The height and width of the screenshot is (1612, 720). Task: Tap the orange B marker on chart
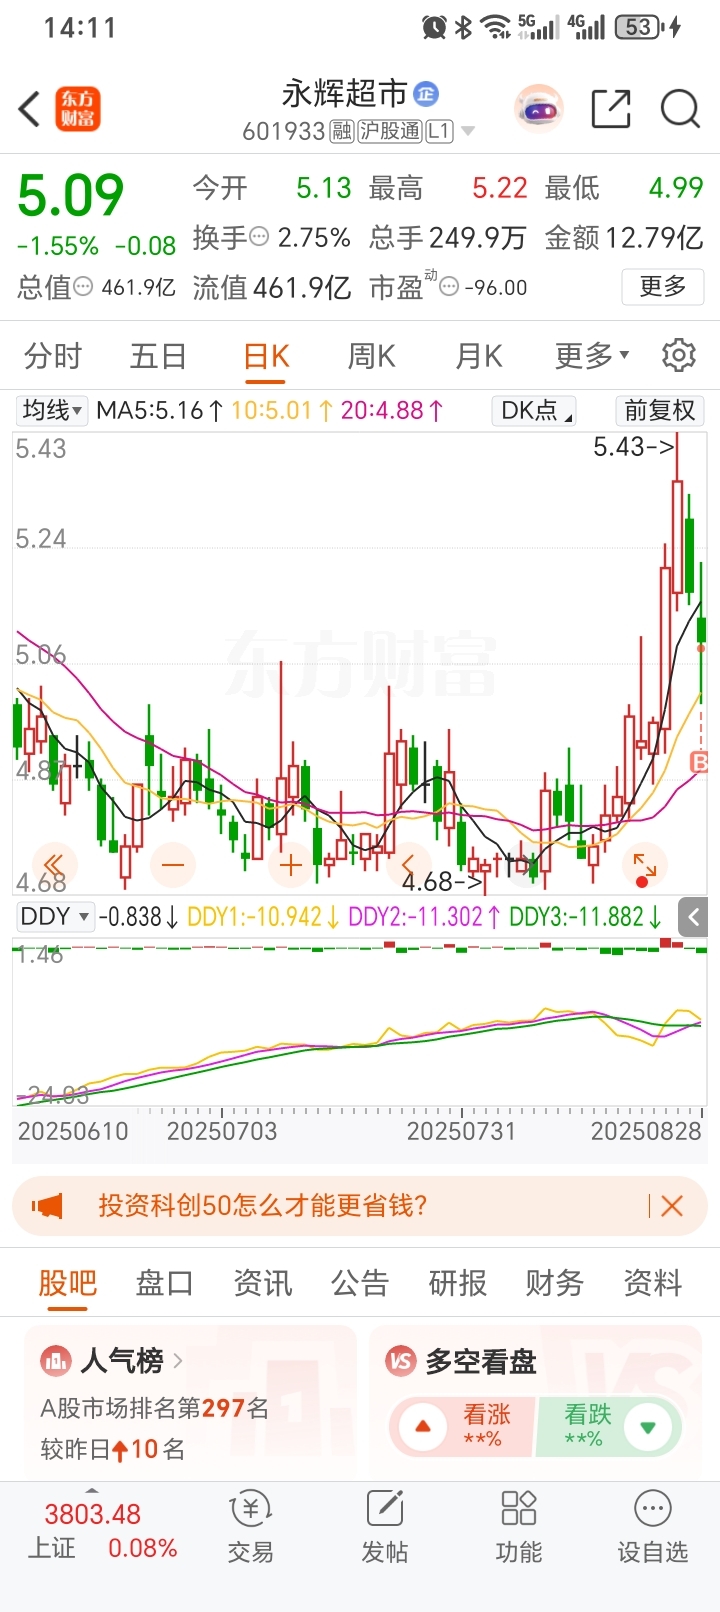pyautogui.click(x=700, y=763)
